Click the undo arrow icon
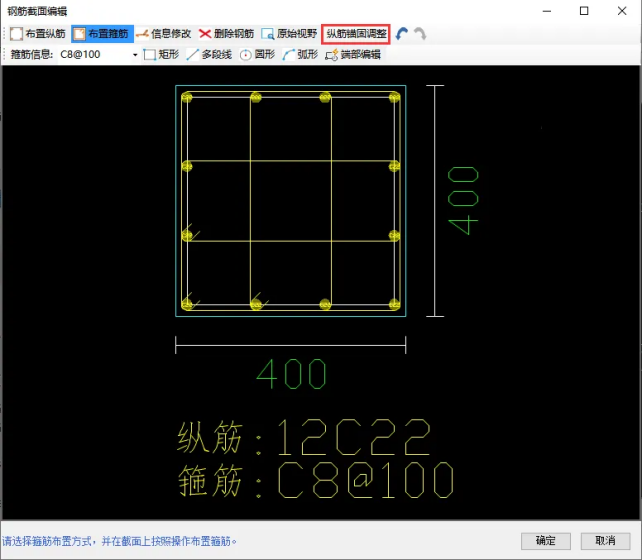Image resolution: width=642 pixels, height=560 pixels. pos(402,33)
